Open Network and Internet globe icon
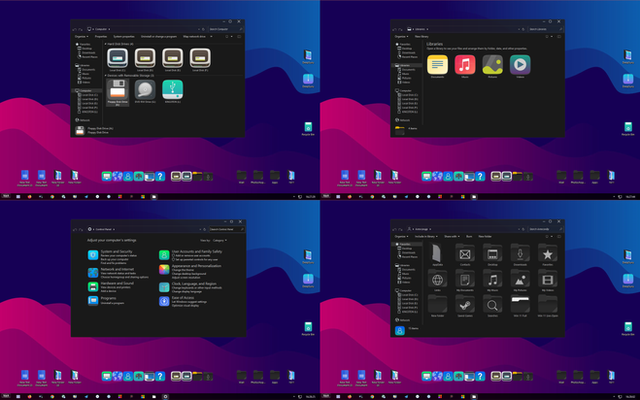Image resolution: width=640 pixels, height=400 pixels. click(x=93, y=272)
